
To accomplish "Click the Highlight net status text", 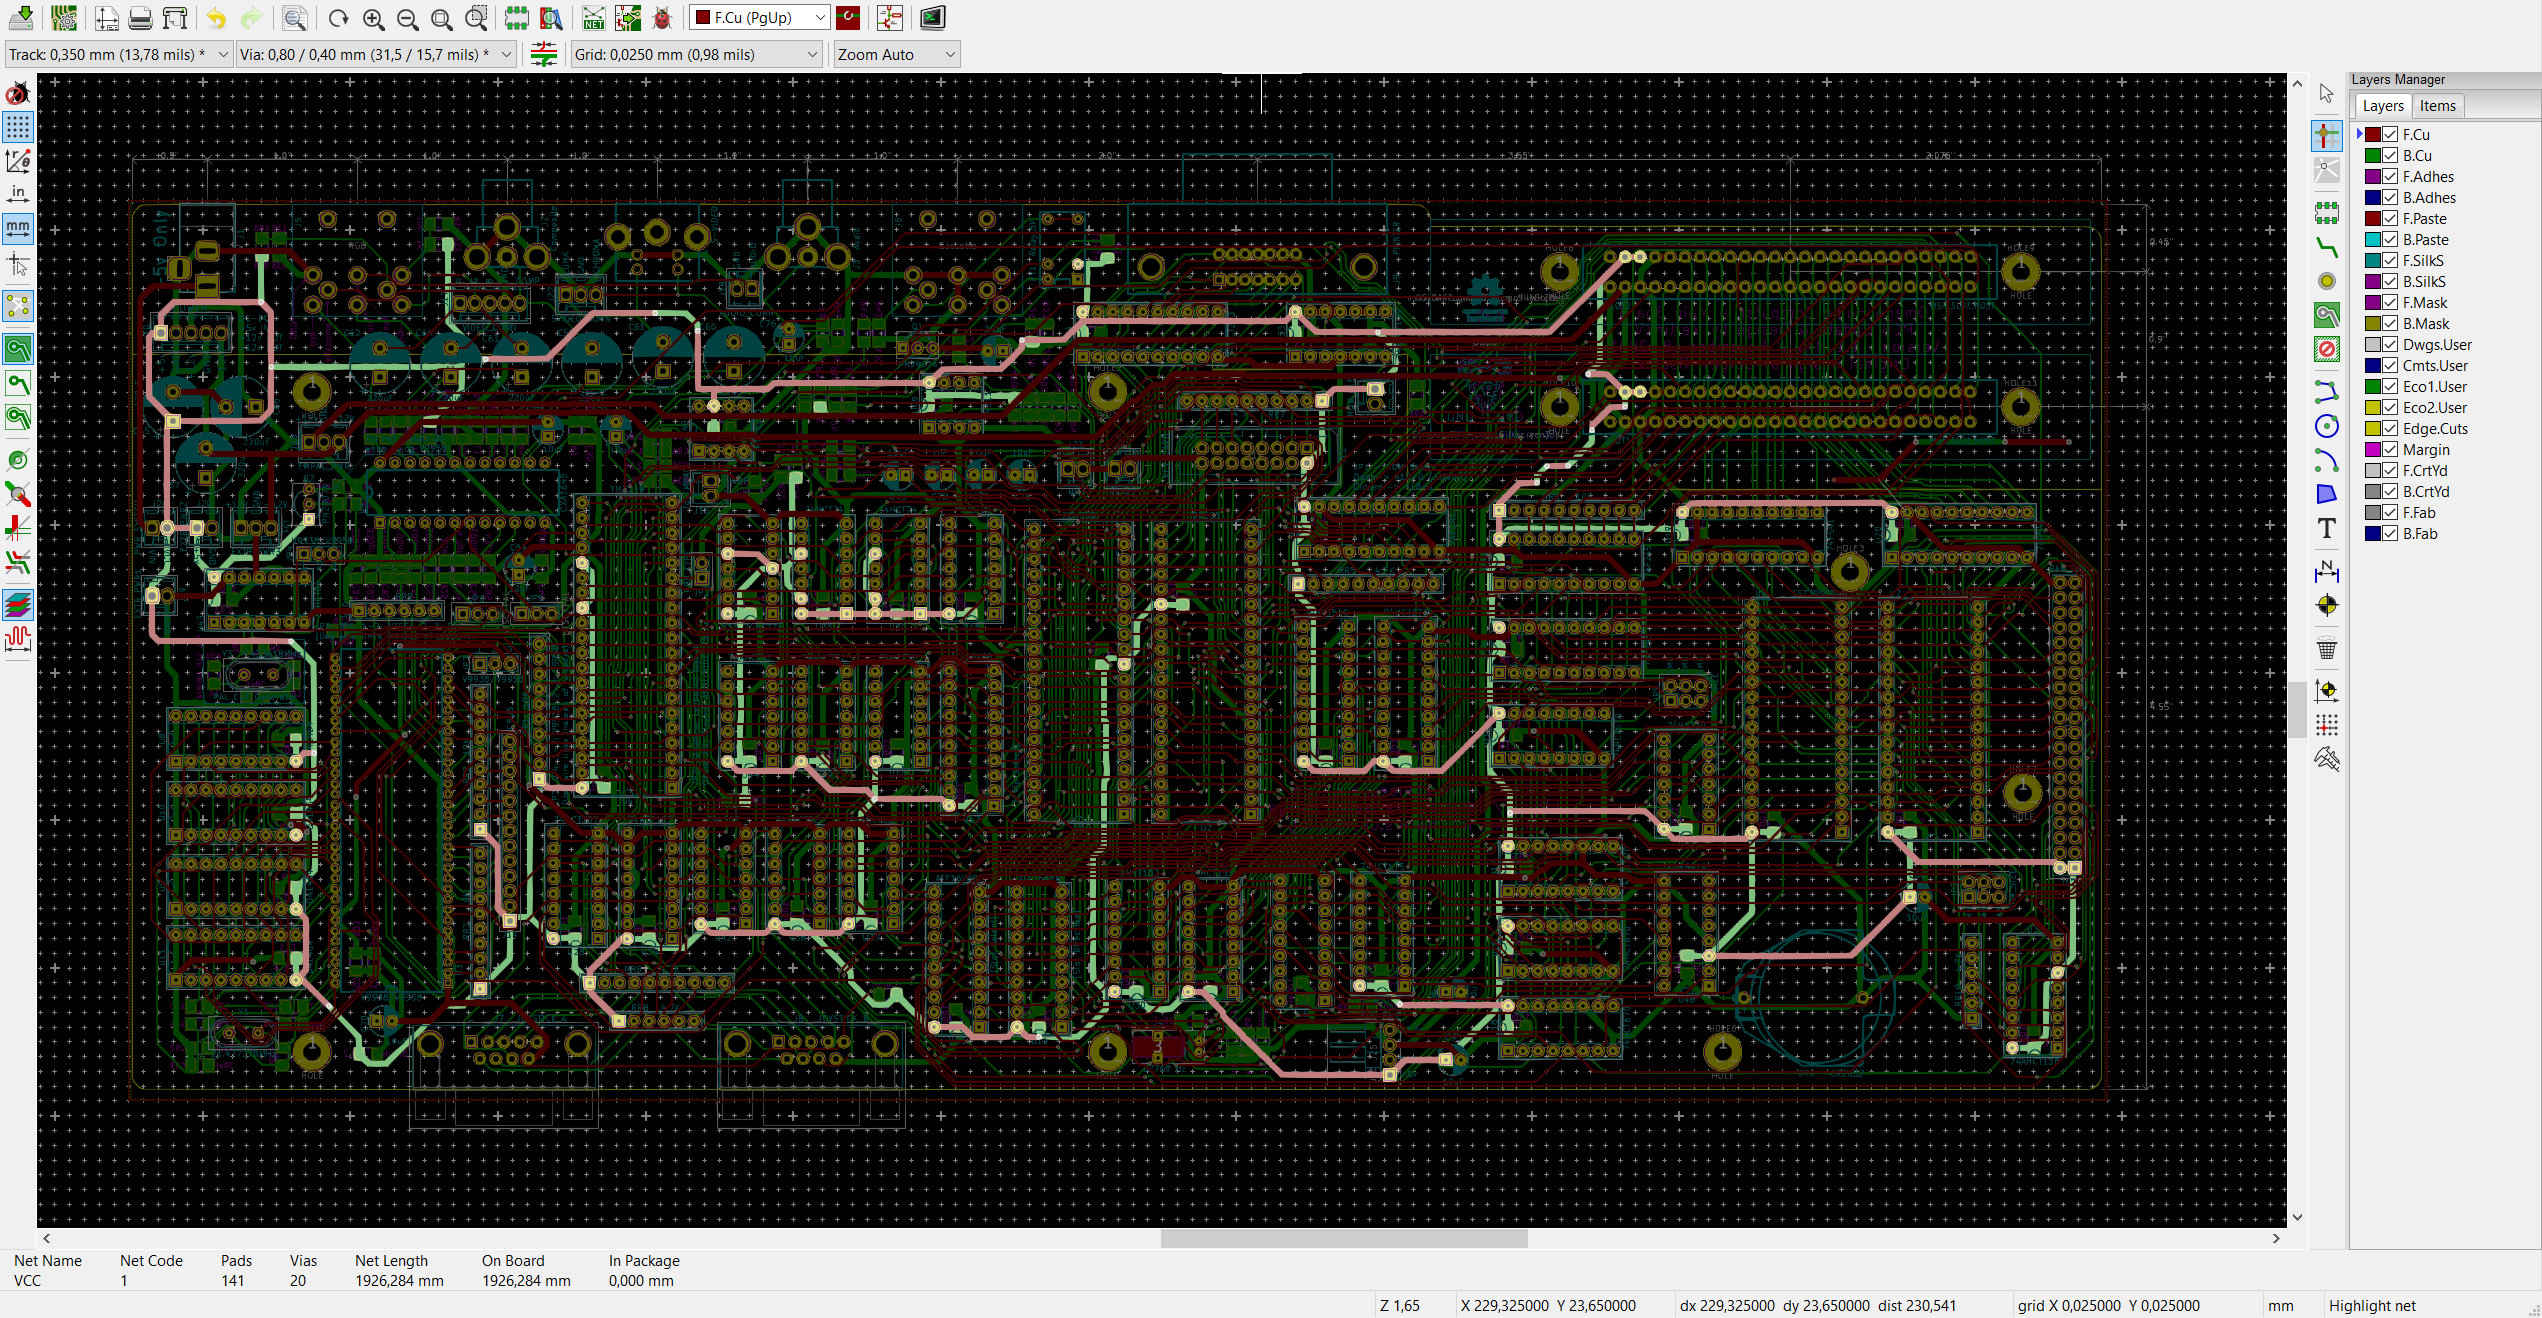I will point(2372,1306).
